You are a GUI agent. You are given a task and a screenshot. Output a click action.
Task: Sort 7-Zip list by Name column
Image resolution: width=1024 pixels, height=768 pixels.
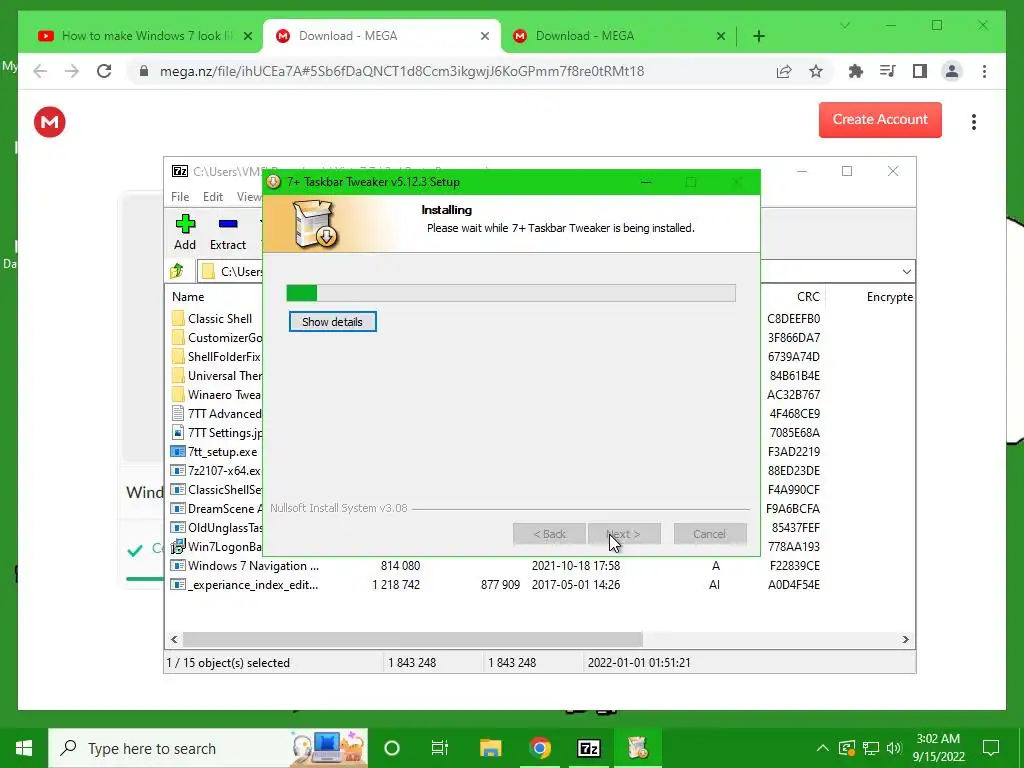(x=188, y=296)
